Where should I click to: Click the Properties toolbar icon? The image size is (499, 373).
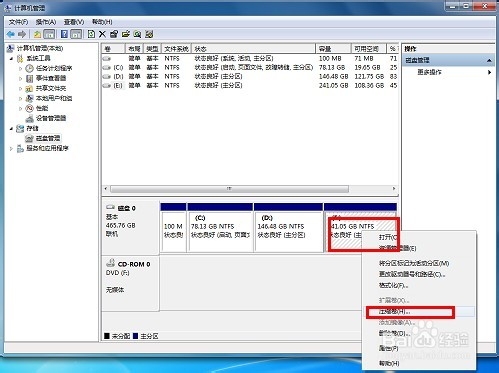114,34
